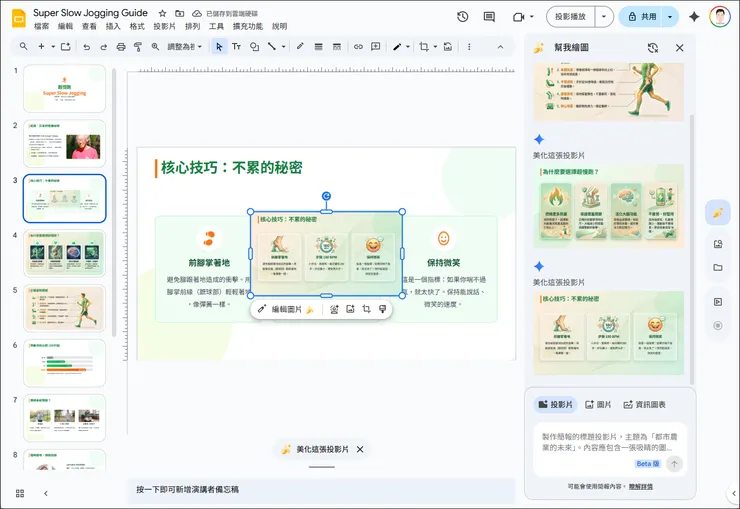The width and height of the screenshot is (740, 509).
Task: Insert a link
Action: (x=358, y=47)
